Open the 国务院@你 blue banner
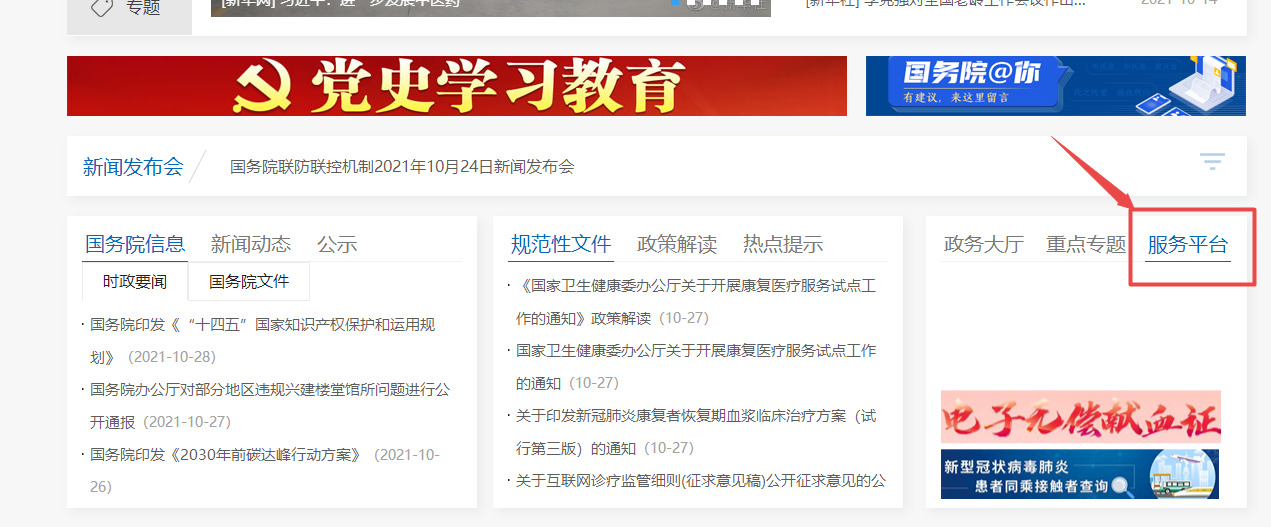Screen dimensions: 1271x527 point(1055,86)
